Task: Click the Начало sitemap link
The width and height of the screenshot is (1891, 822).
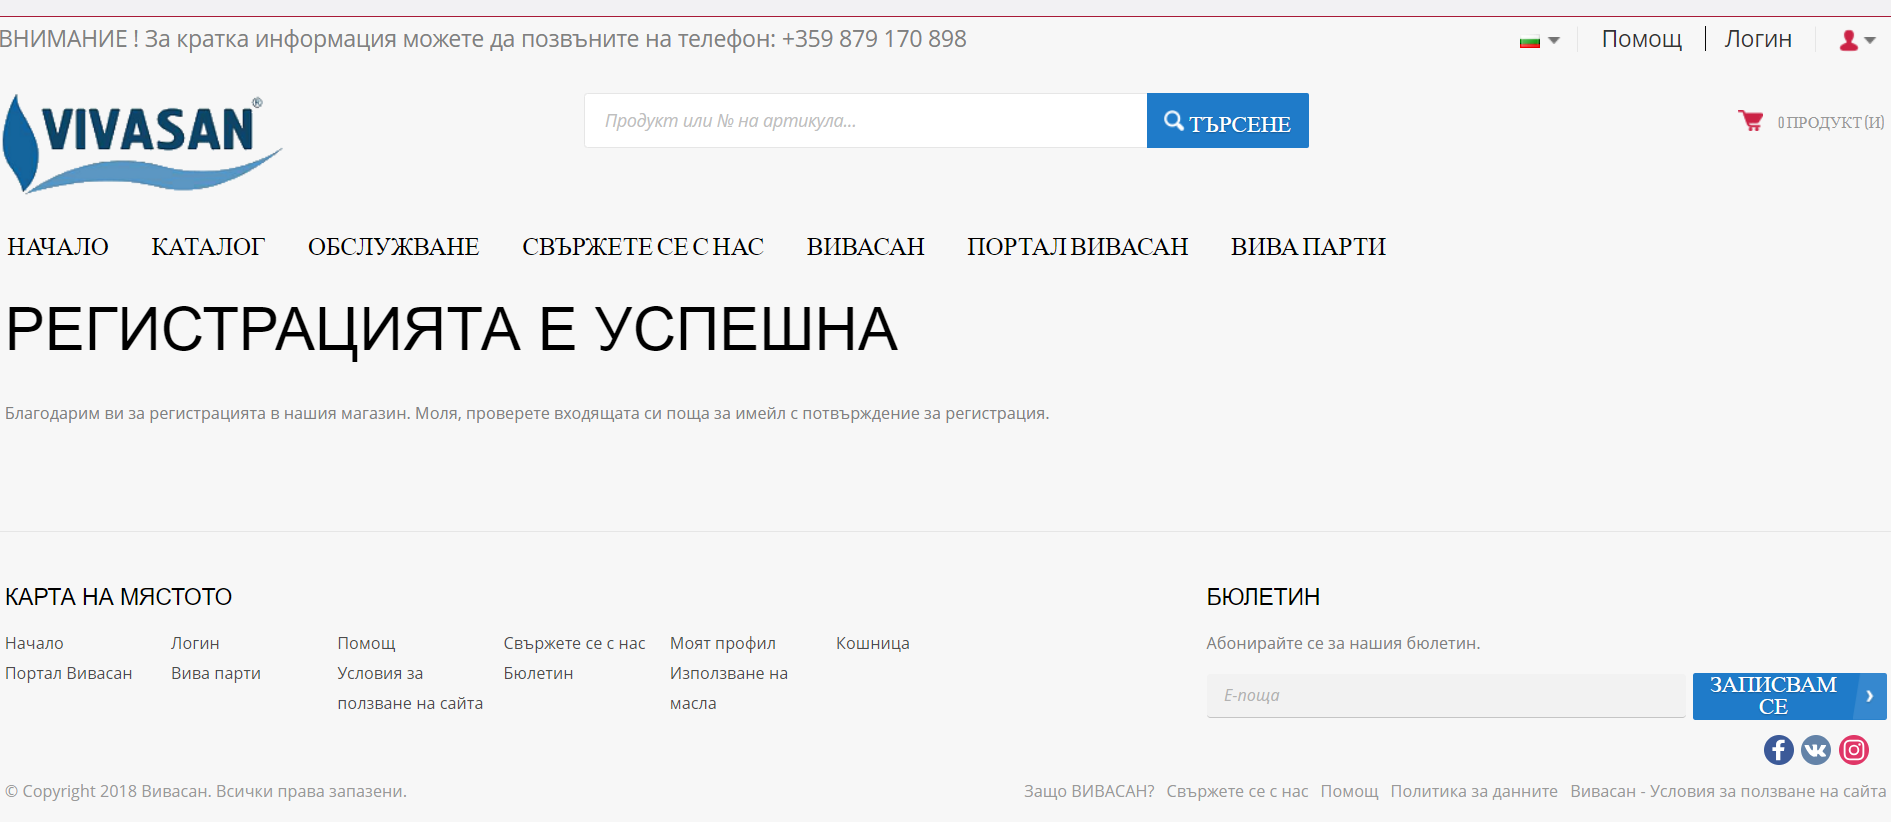Action: point(34,643)
